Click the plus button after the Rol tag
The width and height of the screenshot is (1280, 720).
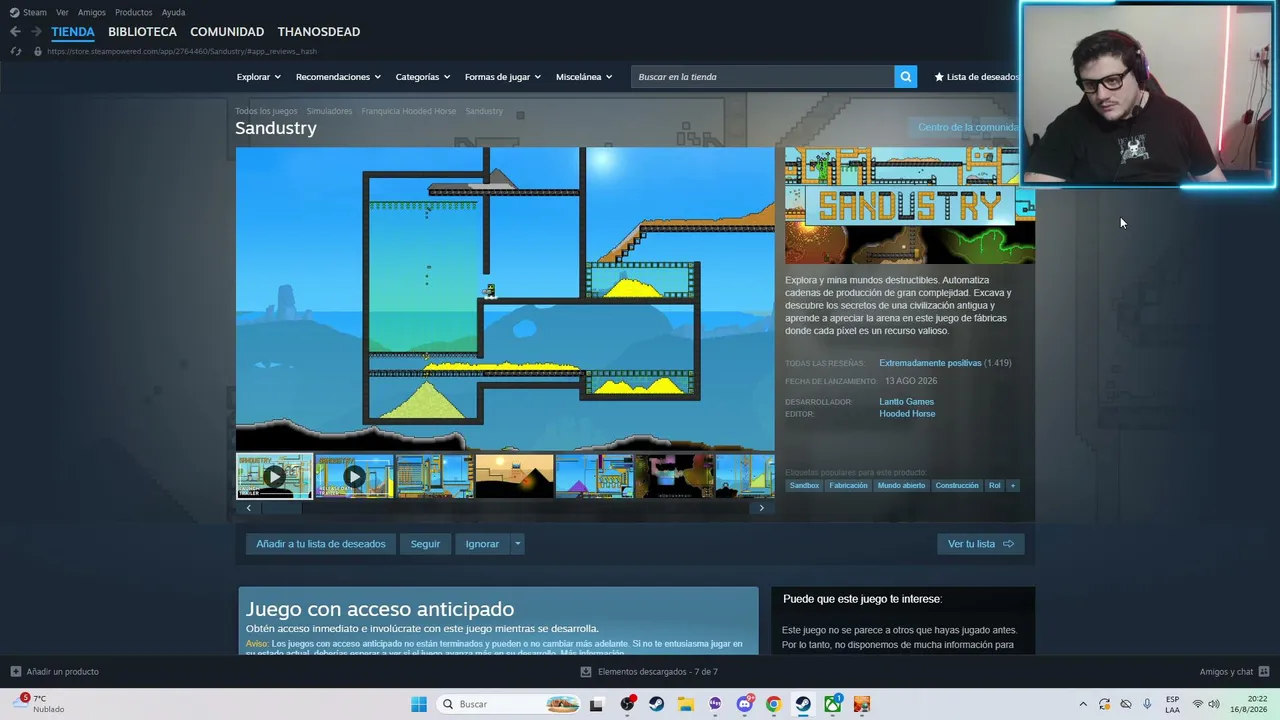pyautogui.click(x=1013, y=486)
